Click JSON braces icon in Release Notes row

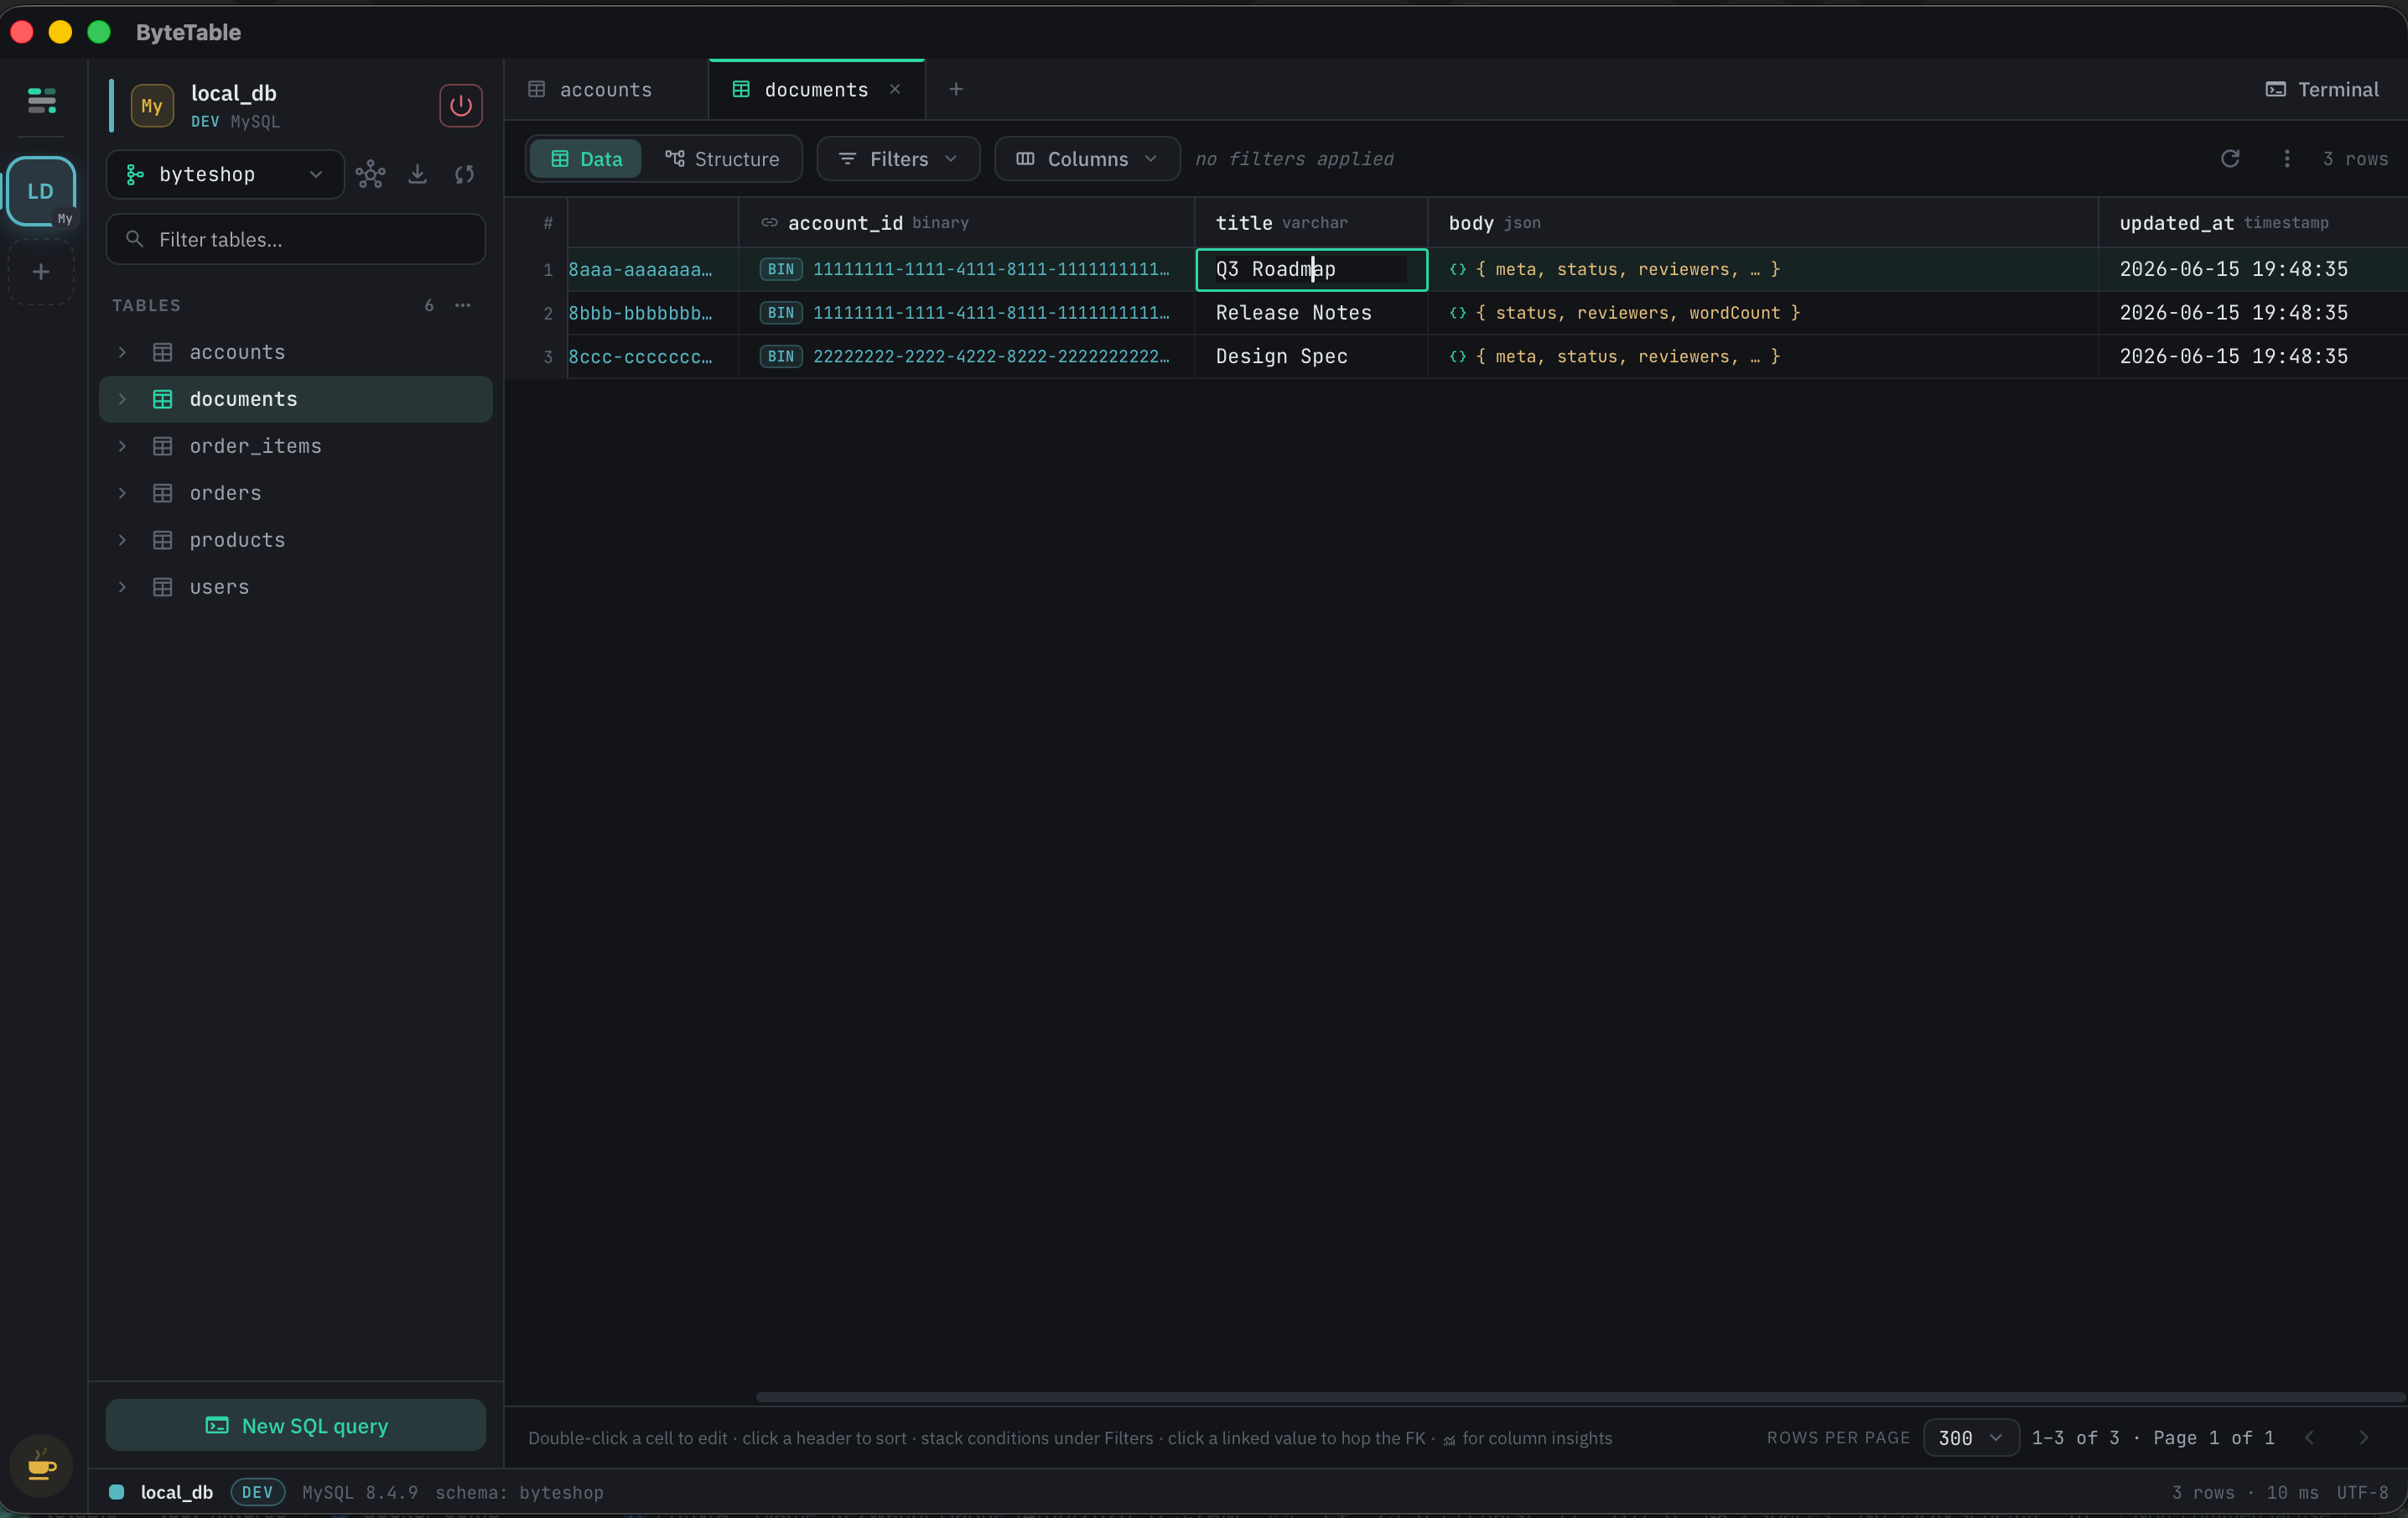click(1458, 313)
